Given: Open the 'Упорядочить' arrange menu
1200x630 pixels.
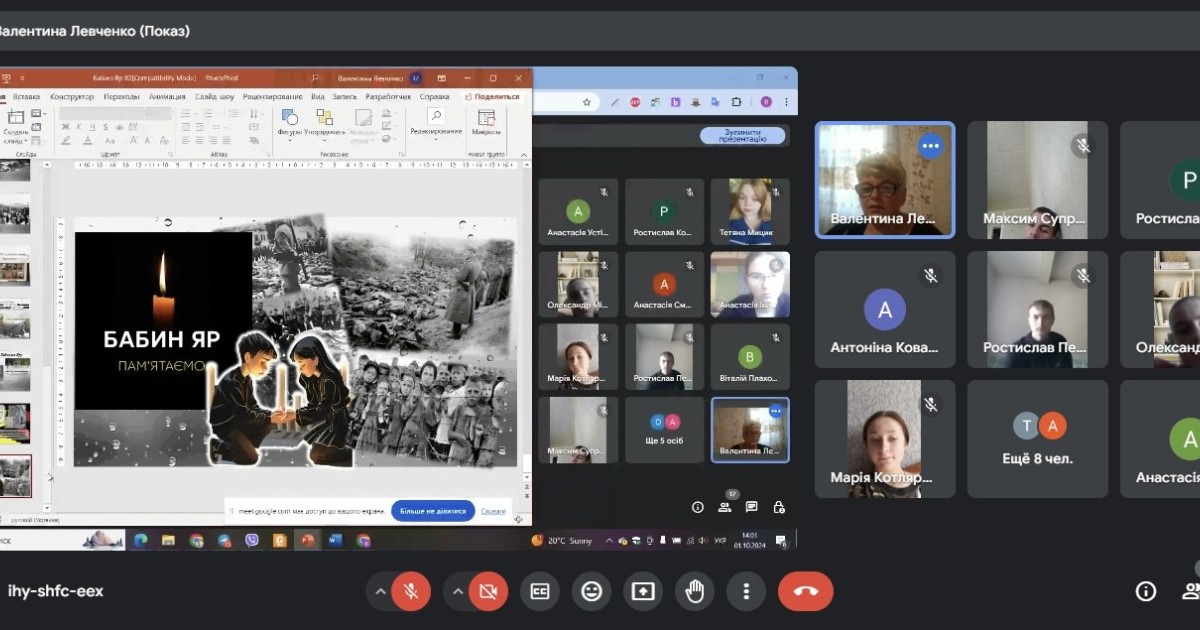Looking at the screenshot, I should tap(324, 123).
